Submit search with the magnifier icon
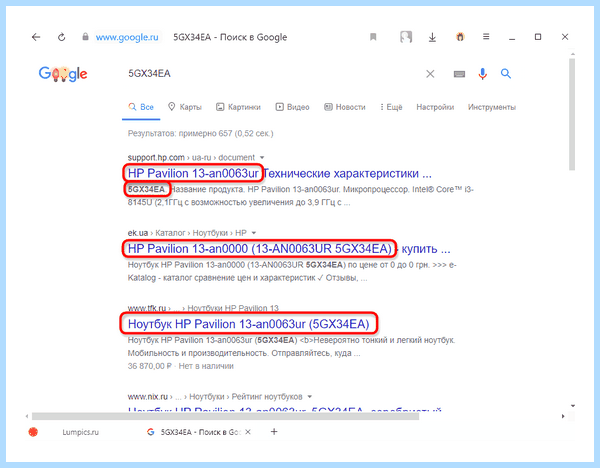 (506, 73)
